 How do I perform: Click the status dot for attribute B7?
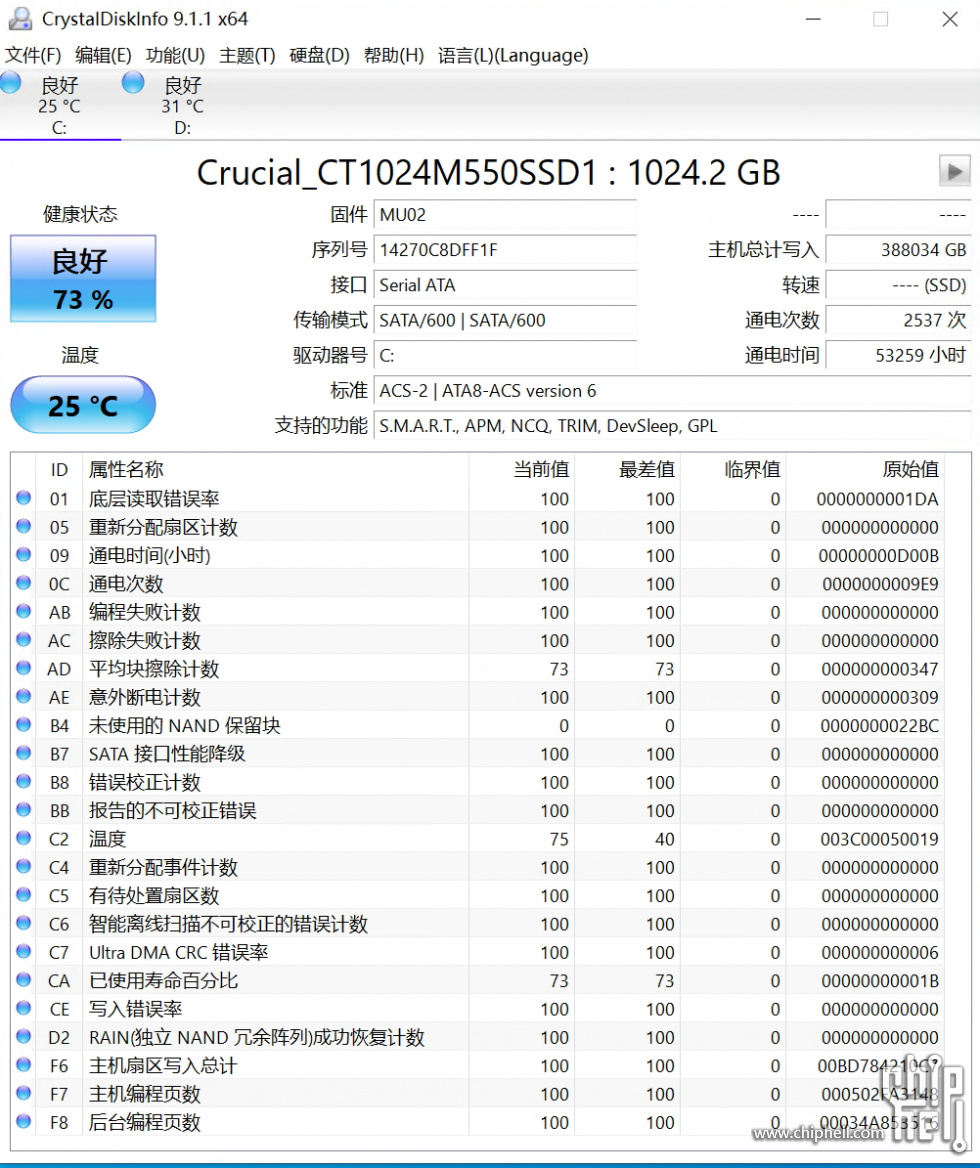click(x=24, y=752)
